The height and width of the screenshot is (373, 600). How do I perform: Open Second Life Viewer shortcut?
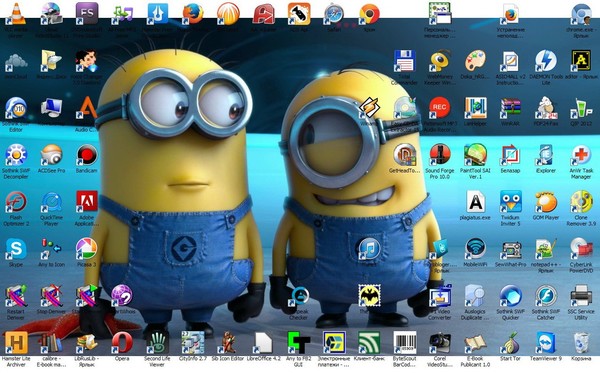pos(157,343)
